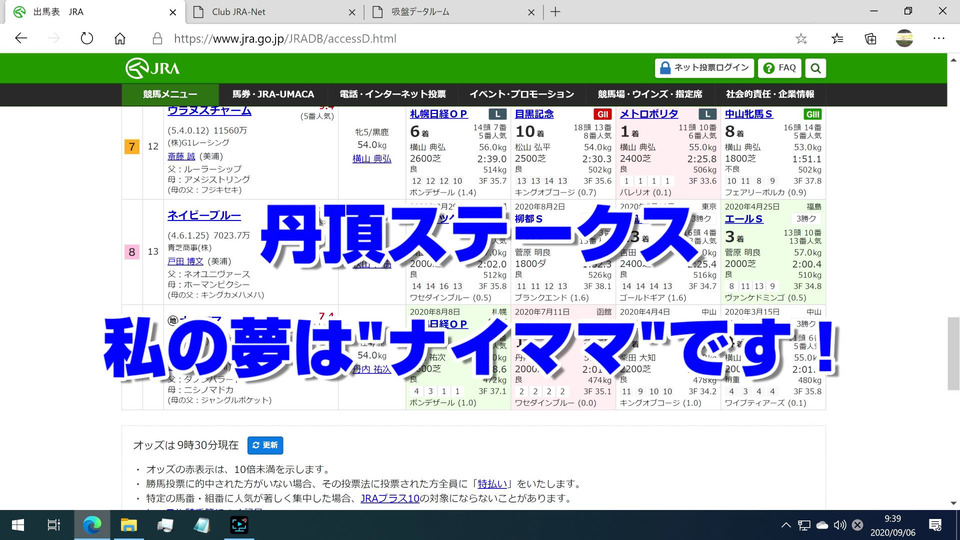This screenshot has width=960, height=540.
Task: Open the JRA site search icon
Action: 816,68
